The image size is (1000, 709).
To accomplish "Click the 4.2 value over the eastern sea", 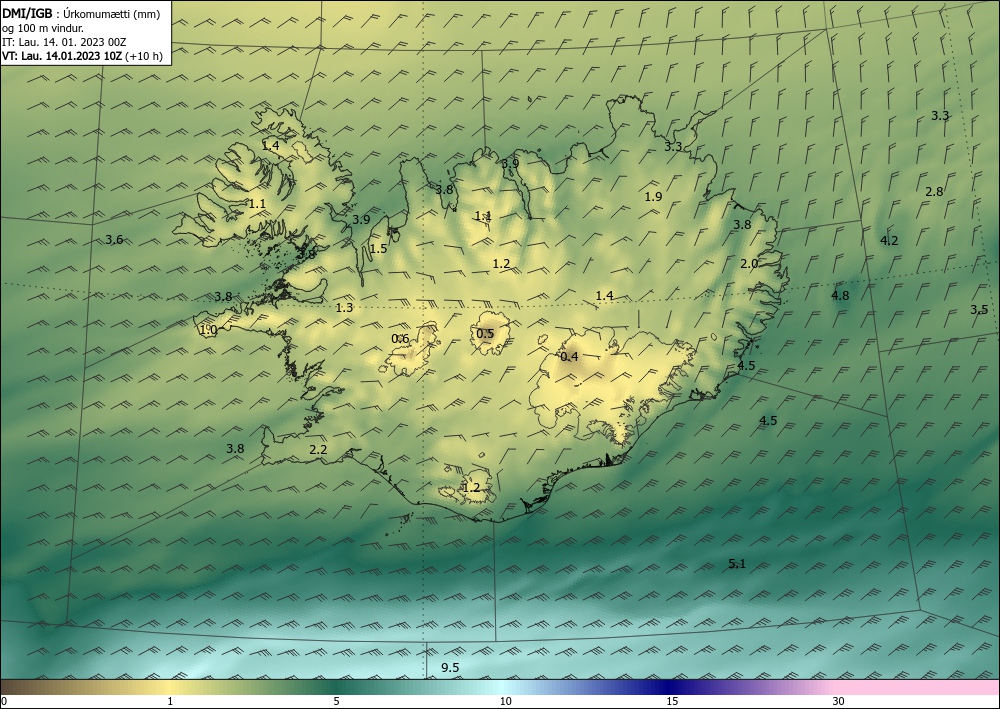I will point(889,240).
